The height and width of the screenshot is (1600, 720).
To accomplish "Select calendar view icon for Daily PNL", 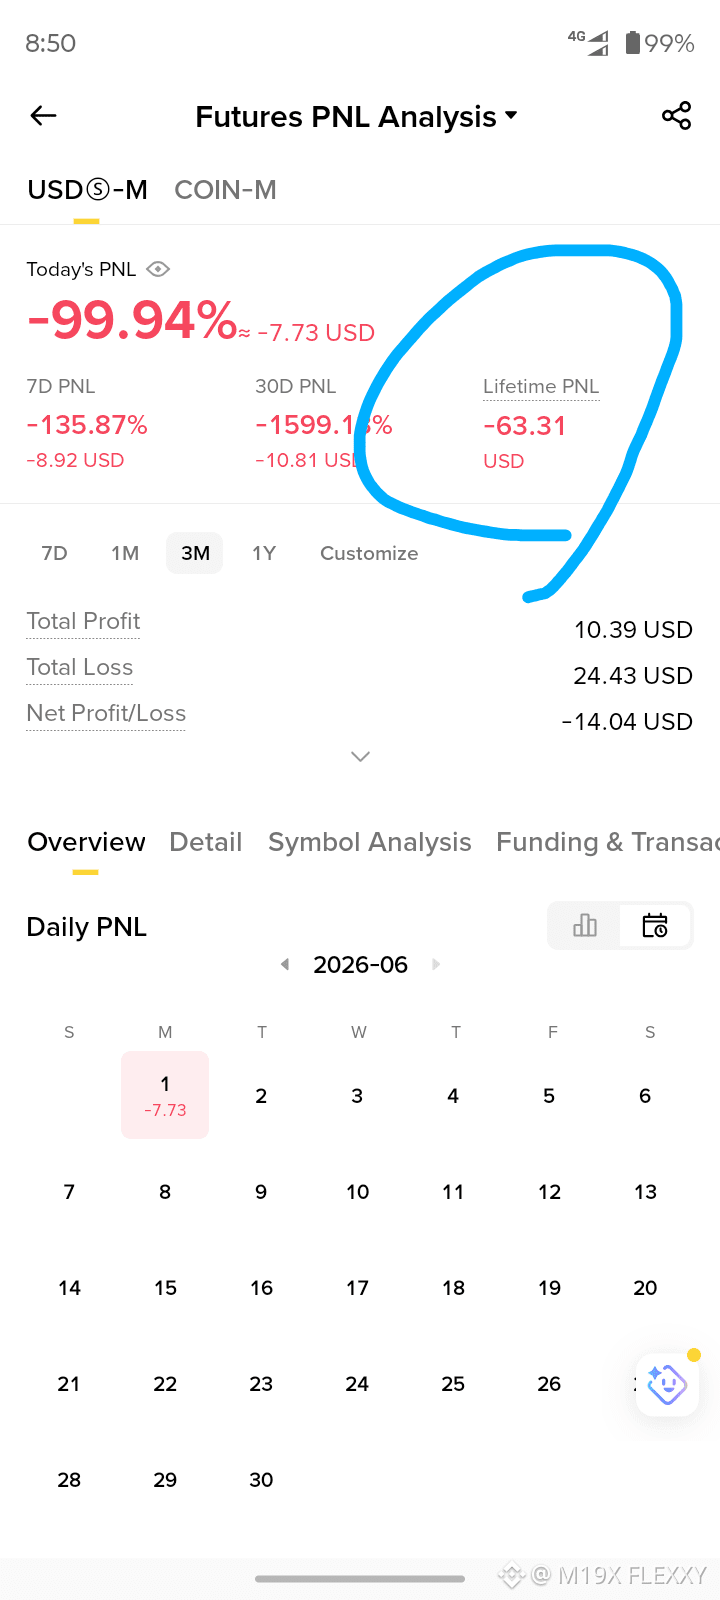I will [x=655, y=926].
